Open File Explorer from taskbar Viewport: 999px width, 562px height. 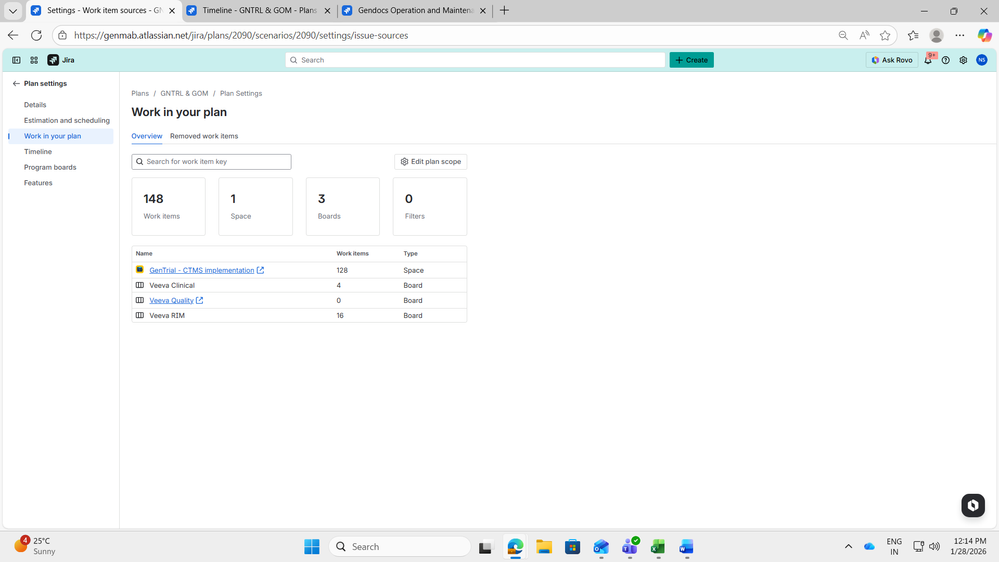543,547
